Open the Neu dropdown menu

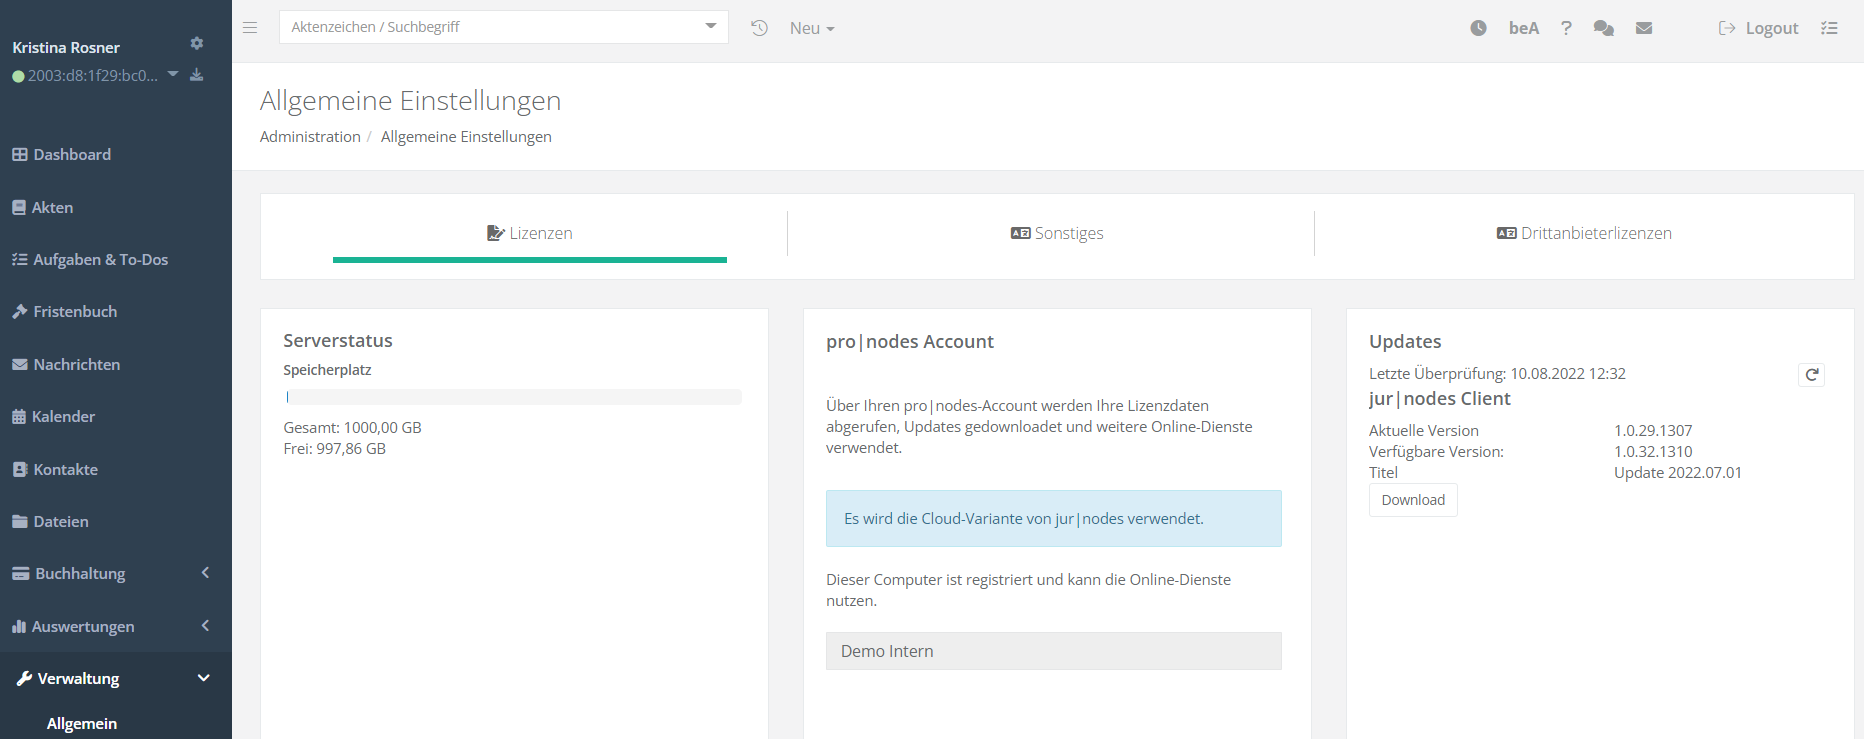pos(811,28)
